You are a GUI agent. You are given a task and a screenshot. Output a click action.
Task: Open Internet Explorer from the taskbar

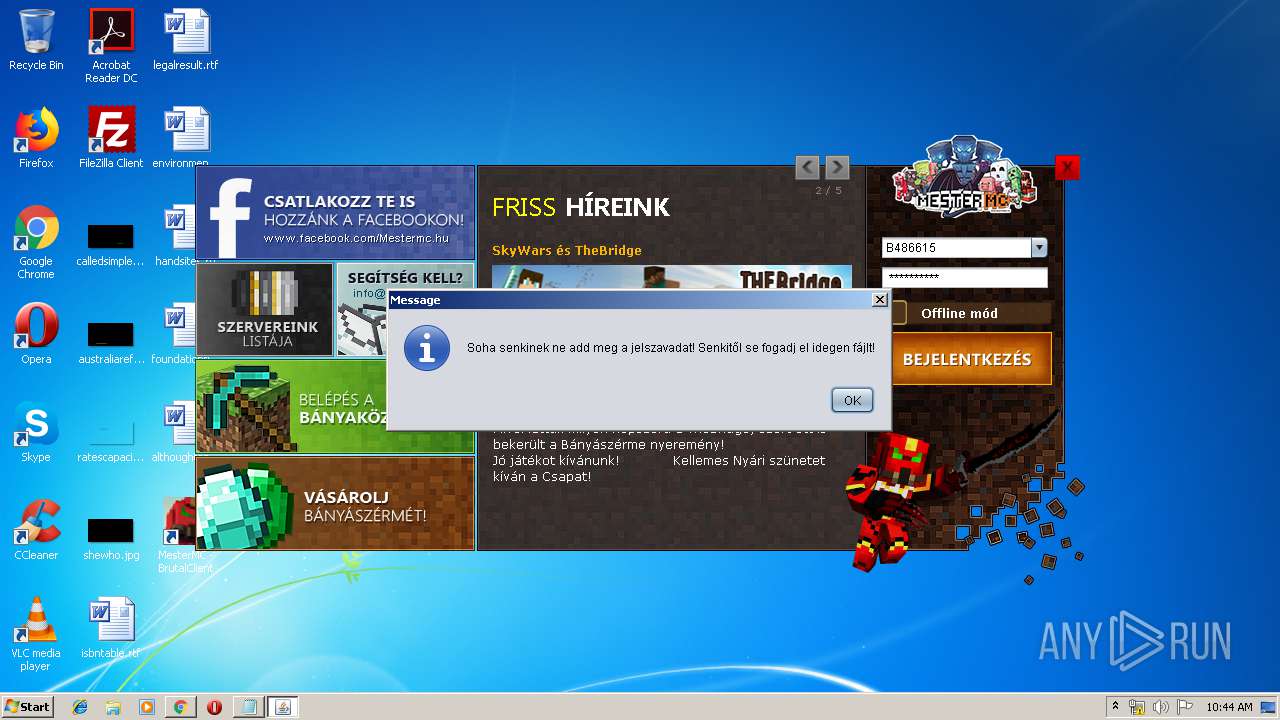click(x=80, y=707)
